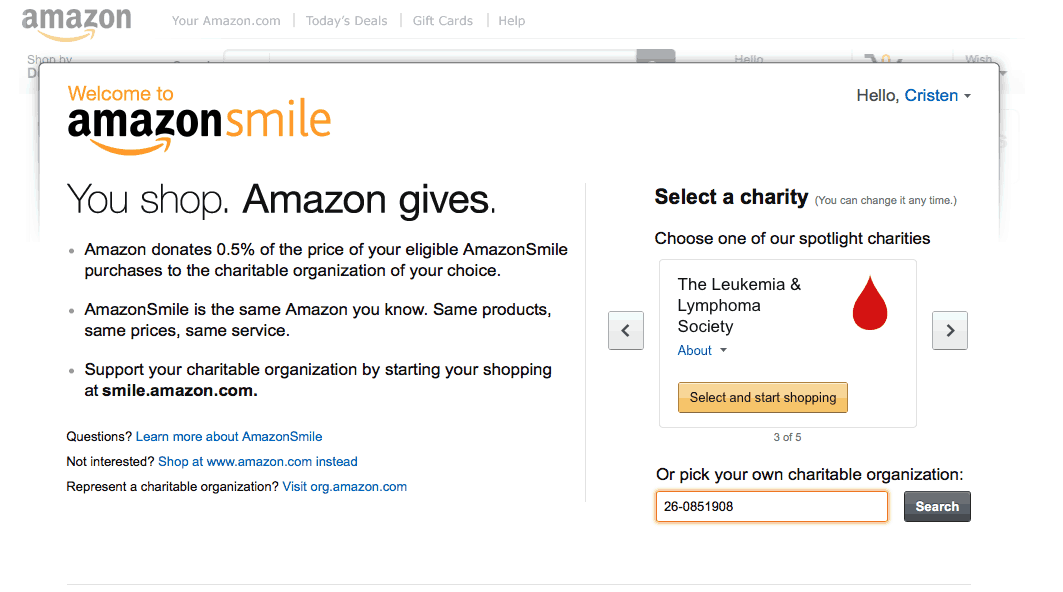This screenshot has width=1063, height=592.
Task: Select The Leukemia & Lymphoma Society title
Action: [x=739, y=305]
